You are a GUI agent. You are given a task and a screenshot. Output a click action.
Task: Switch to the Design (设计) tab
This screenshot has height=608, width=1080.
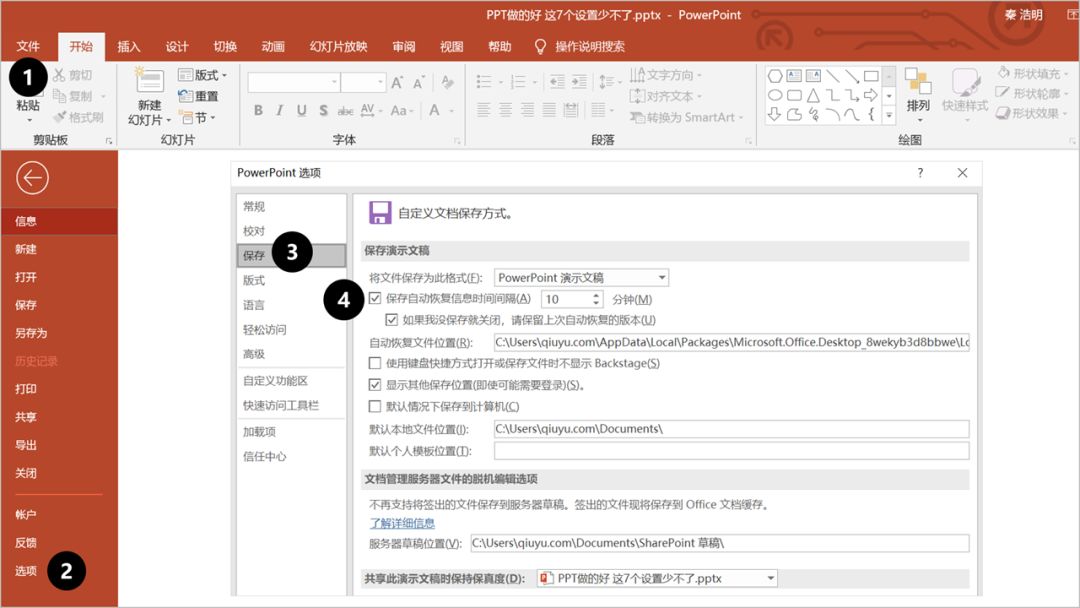coord(177,47)
